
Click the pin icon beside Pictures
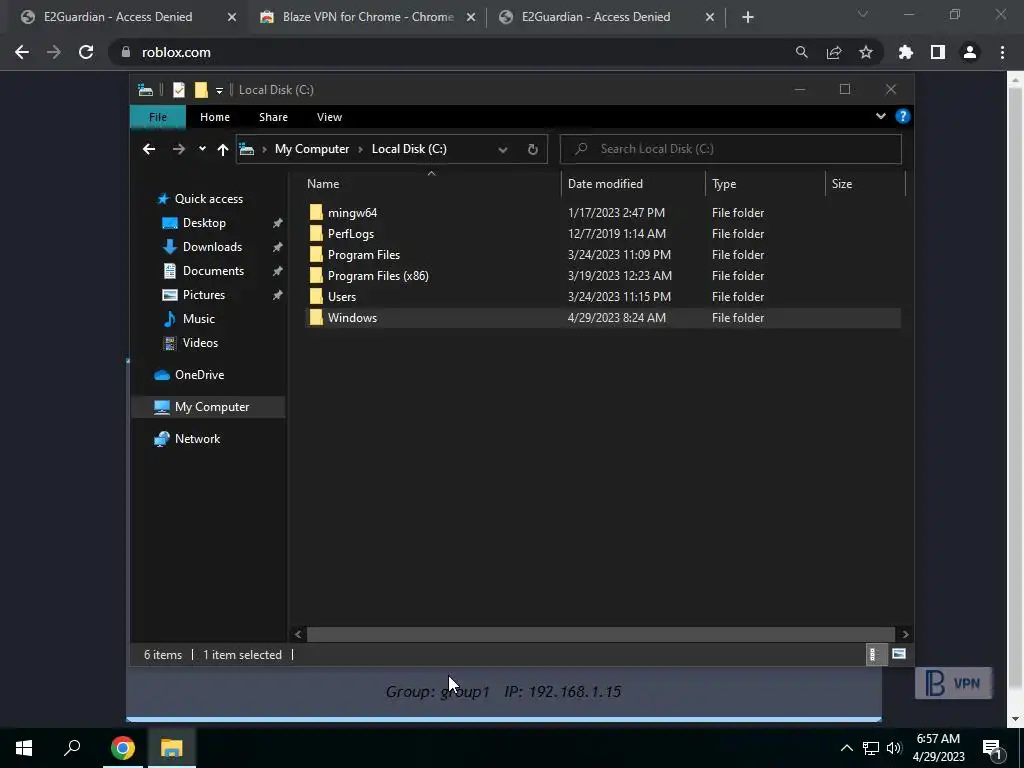[x=278, y=295]
